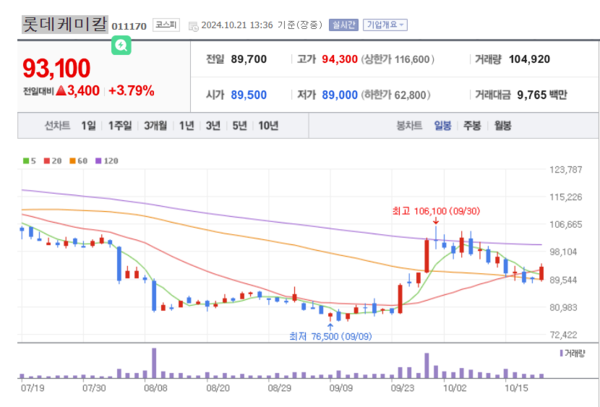
Task: Open the 기업개요 dropdown
Action: tap(384, 24)
